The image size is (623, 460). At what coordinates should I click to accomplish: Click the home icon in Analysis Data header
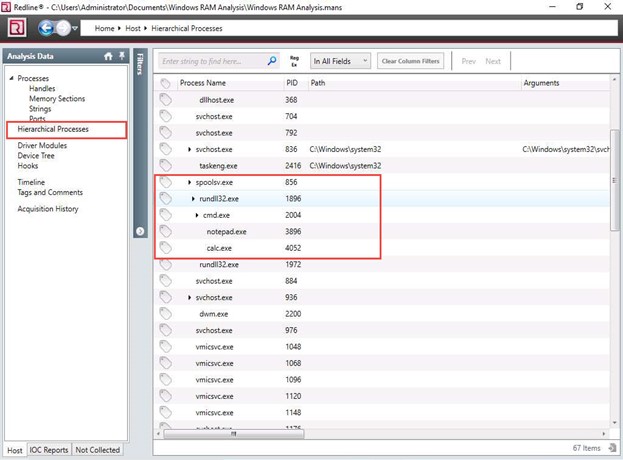(108, 56)
